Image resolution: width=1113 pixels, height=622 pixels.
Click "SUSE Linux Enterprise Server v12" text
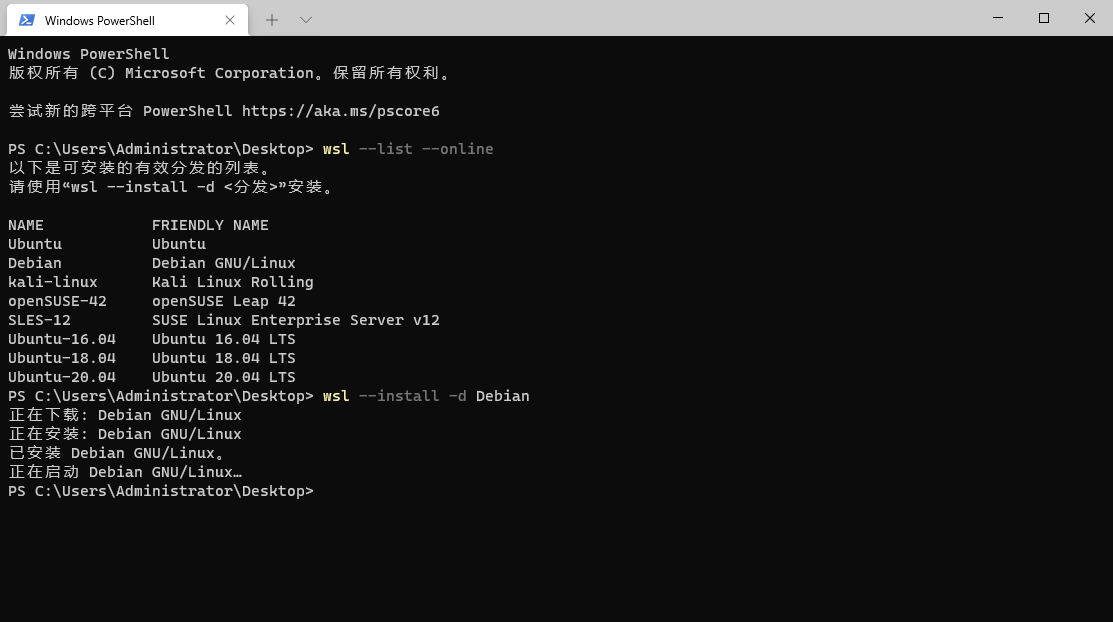tap(296, 320)
